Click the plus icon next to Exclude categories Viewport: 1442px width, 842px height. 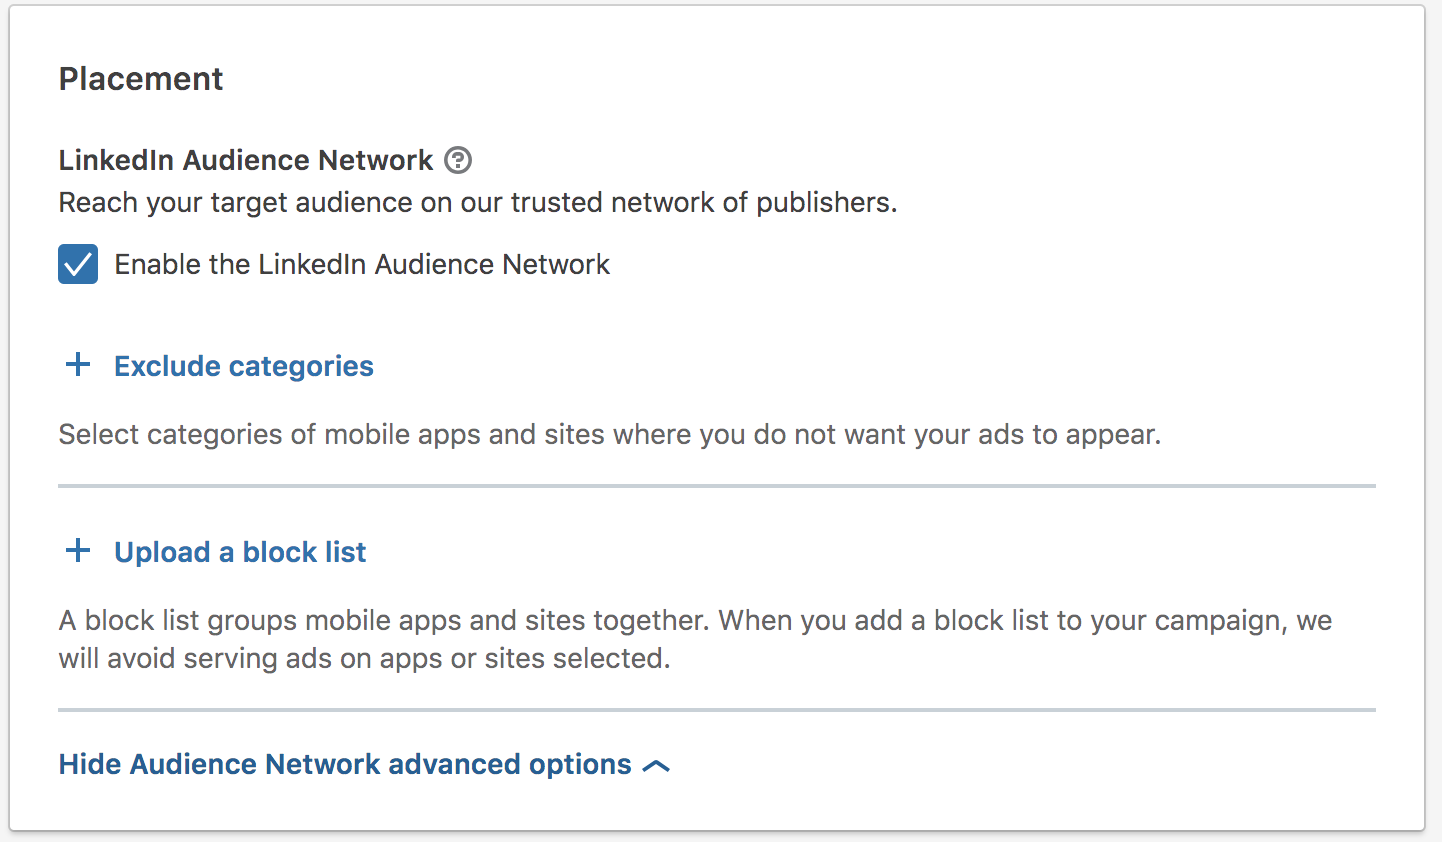(78, 365)
